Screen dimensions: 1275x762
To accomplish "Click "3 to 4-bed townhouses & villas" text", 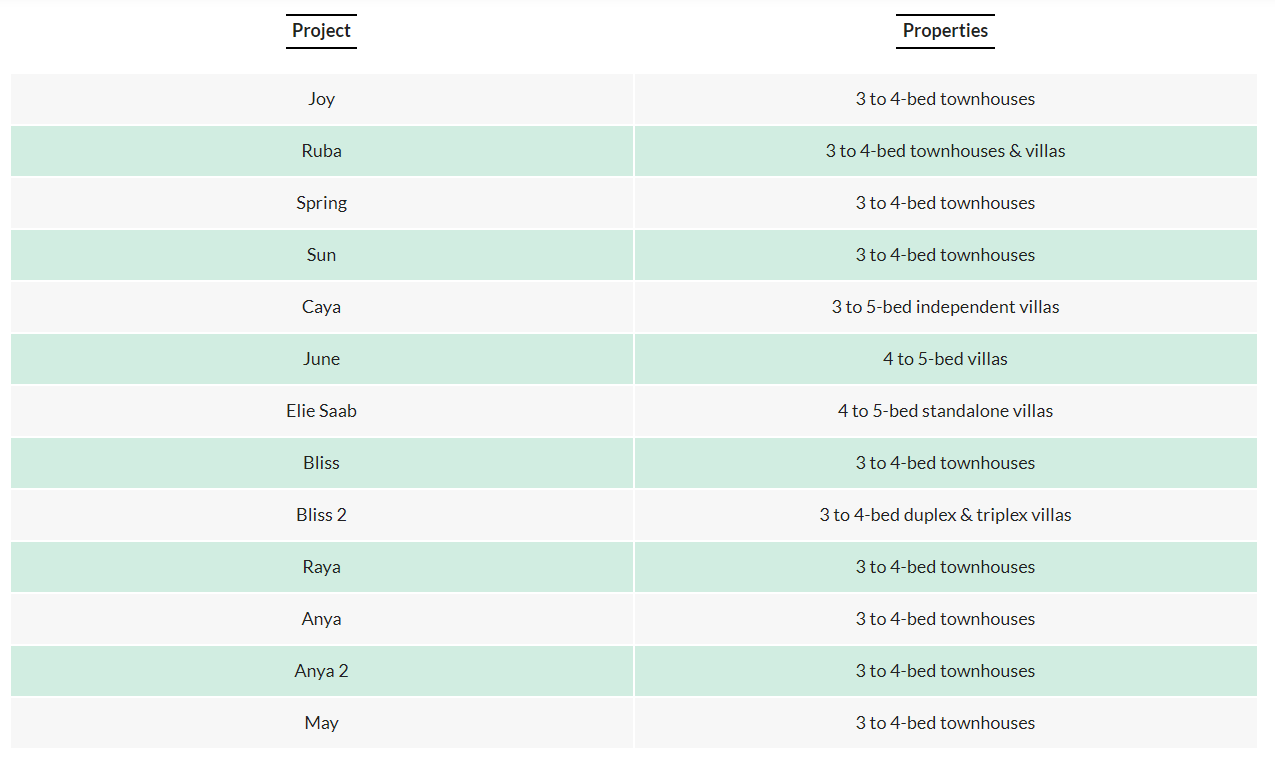I will point(945,151).
